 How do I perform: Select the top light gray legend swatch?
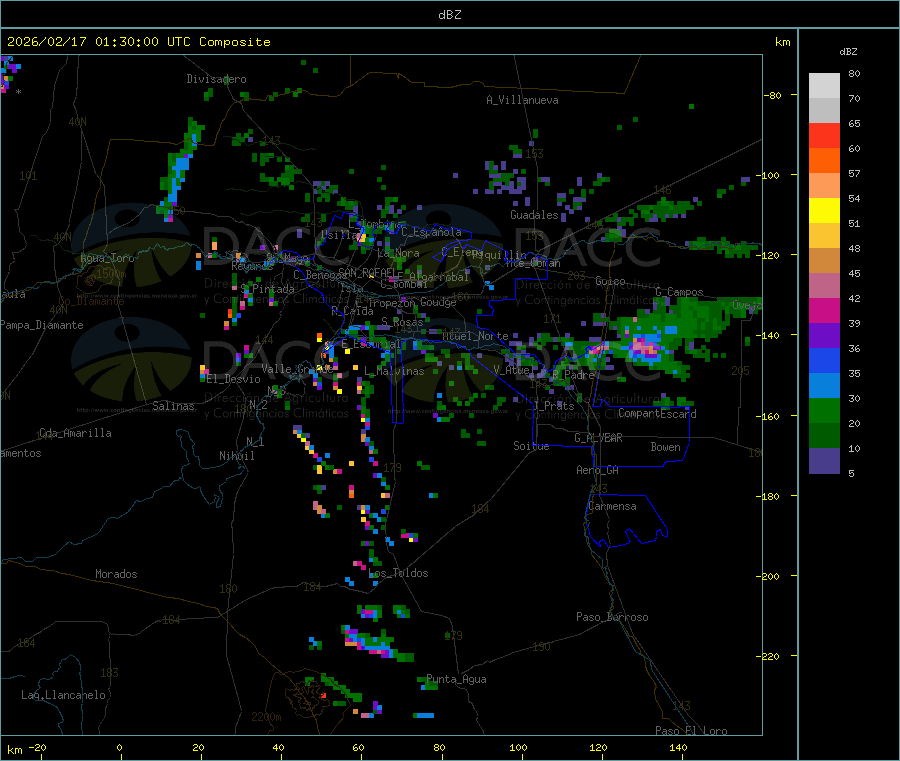pos(824,85)
